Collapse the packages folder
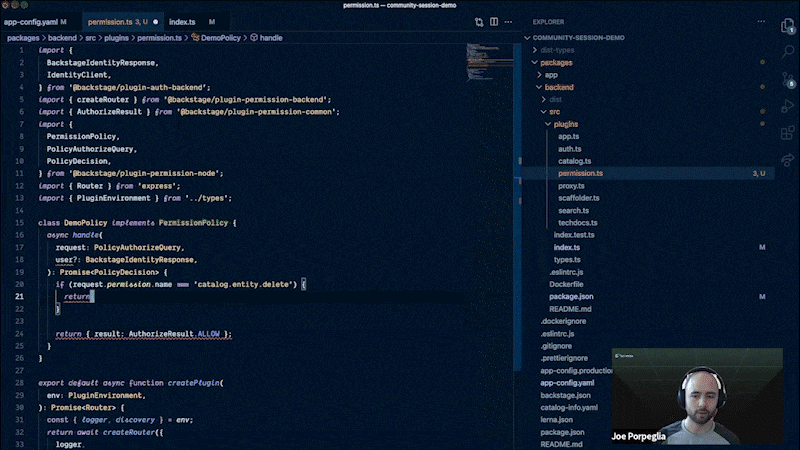Image resolution: width=800 pixels, height=450 pixels. tap(556, 62)
